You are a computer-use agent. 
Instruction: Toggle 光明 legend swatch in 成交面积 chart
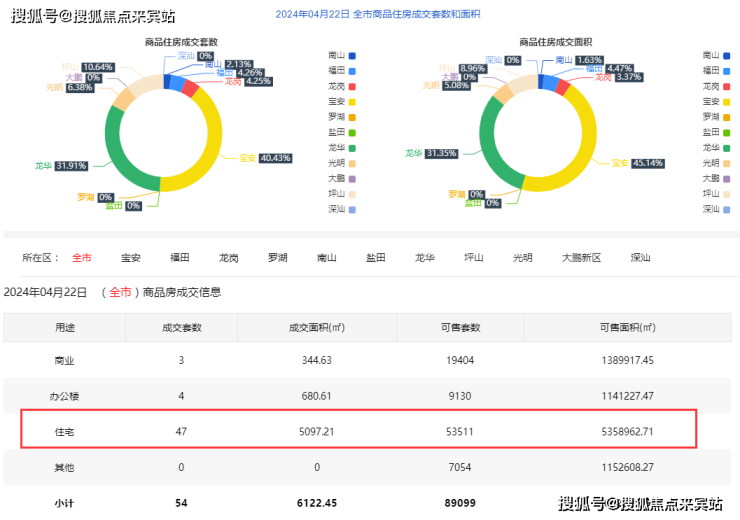click(x=727, y=164)
